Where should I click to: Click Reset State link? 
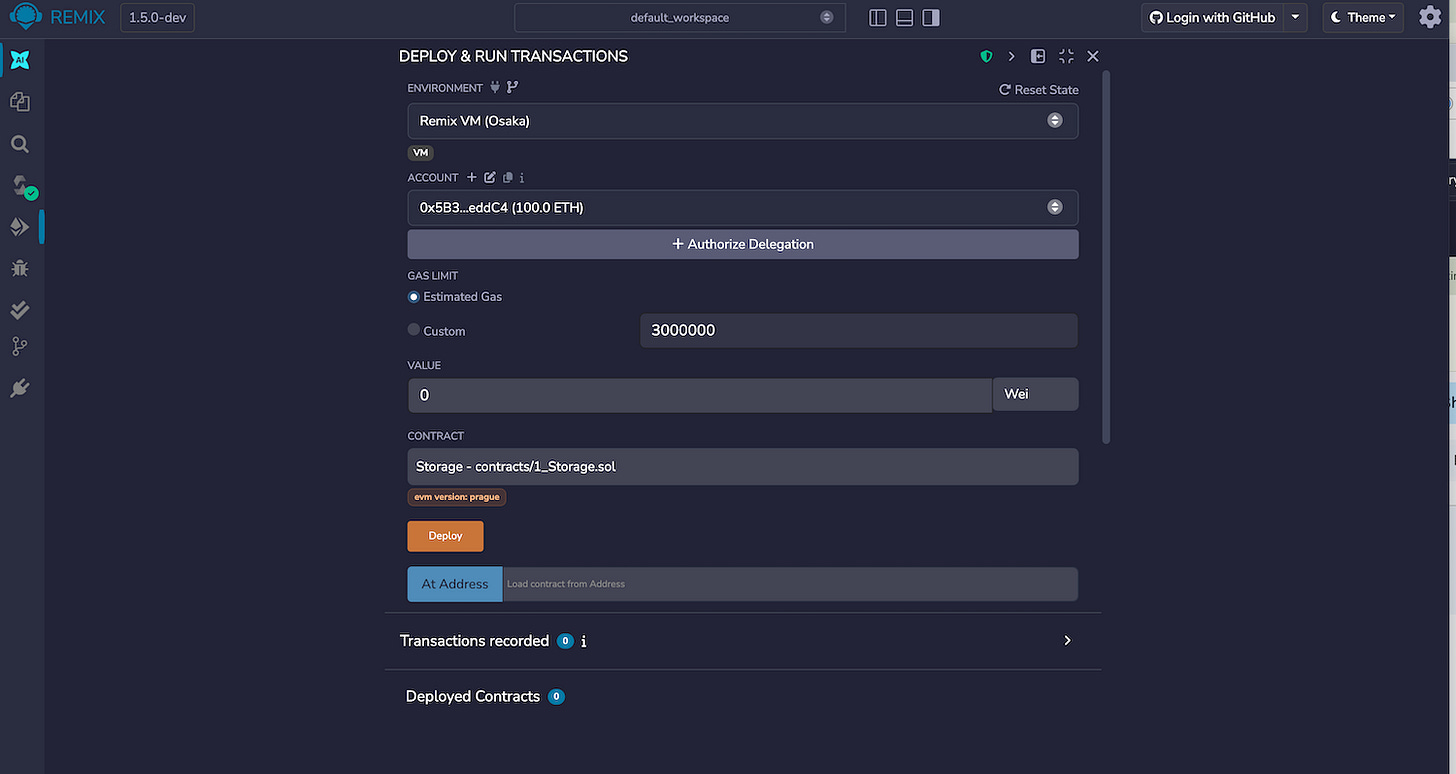(1039, 90)
